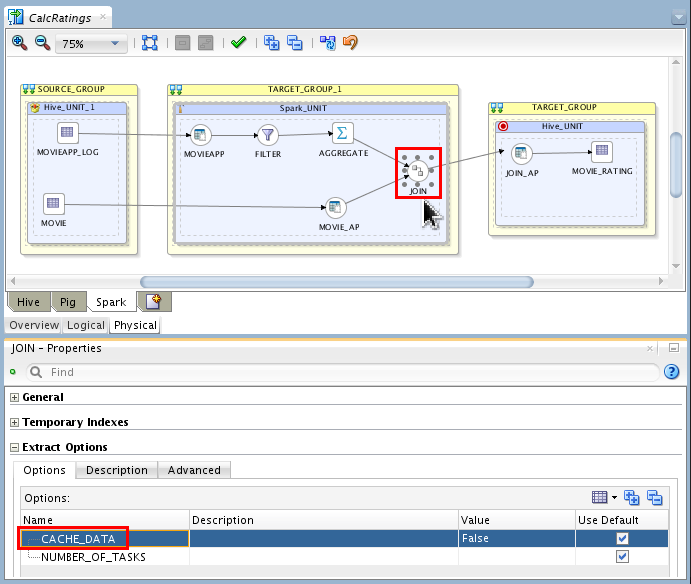Click the synchronize mapping toolbar icon
Viewport: 691px width, 584px height.
pyautogui.click(x=327, y=43)
